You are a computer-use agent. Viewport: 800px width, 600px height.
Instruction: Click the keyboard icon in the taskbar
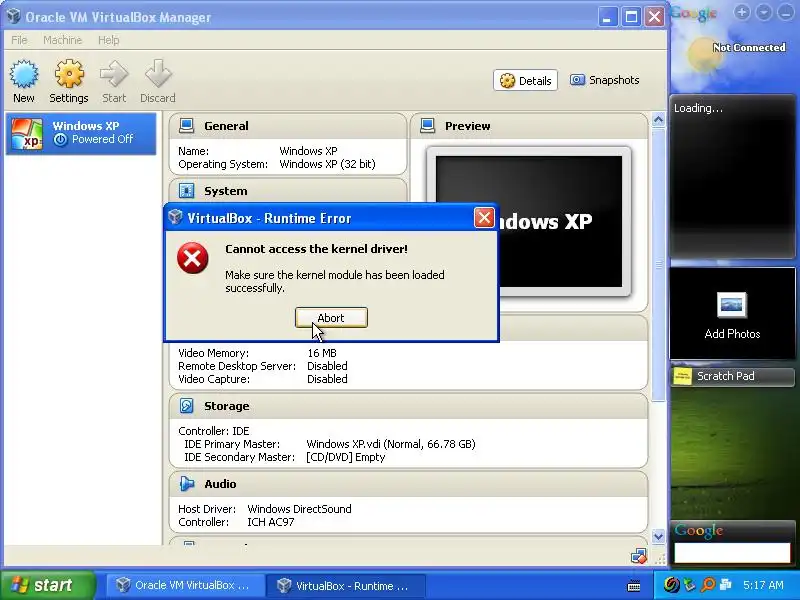click(x=634, y=586)
